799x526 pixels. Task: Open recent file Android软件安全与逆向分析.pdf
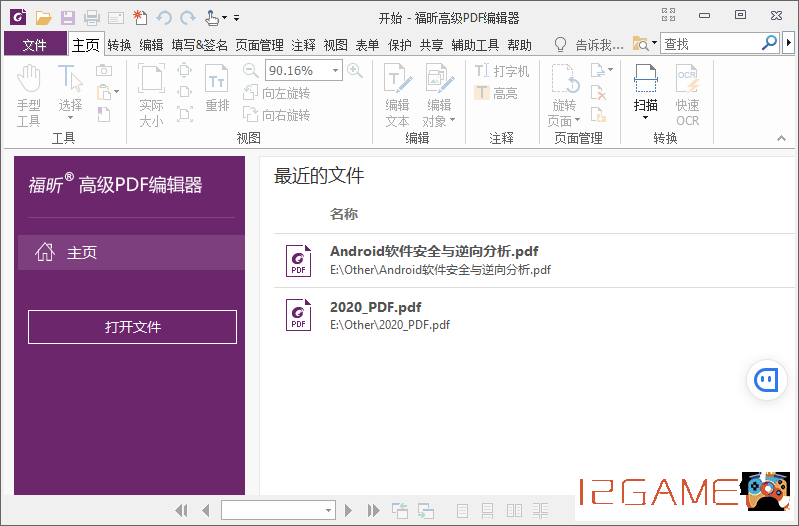tap(534, 260)
